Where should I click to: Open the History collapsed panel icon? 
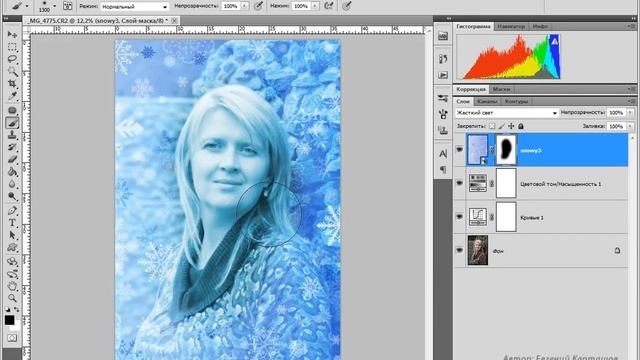pyautogui.click(x=443, y=59)
